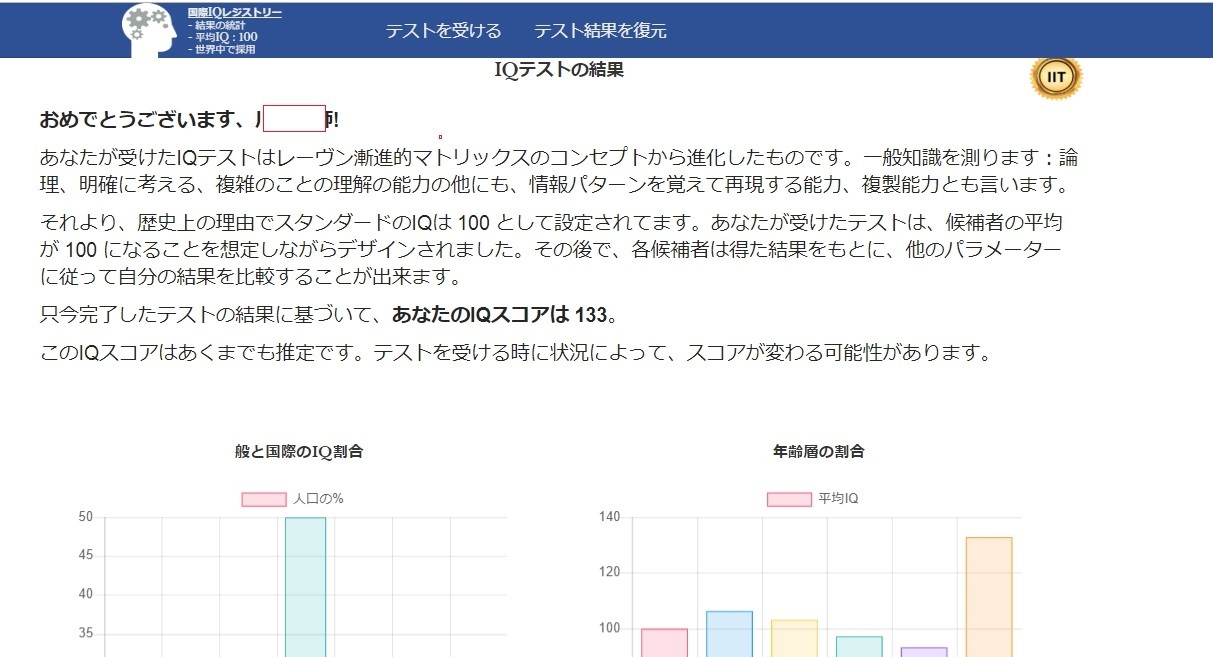This screenshot has width=1213, height=657.
Task: Click the tall teal bar in the IQ distribution chart
Action: pos(305,587)
